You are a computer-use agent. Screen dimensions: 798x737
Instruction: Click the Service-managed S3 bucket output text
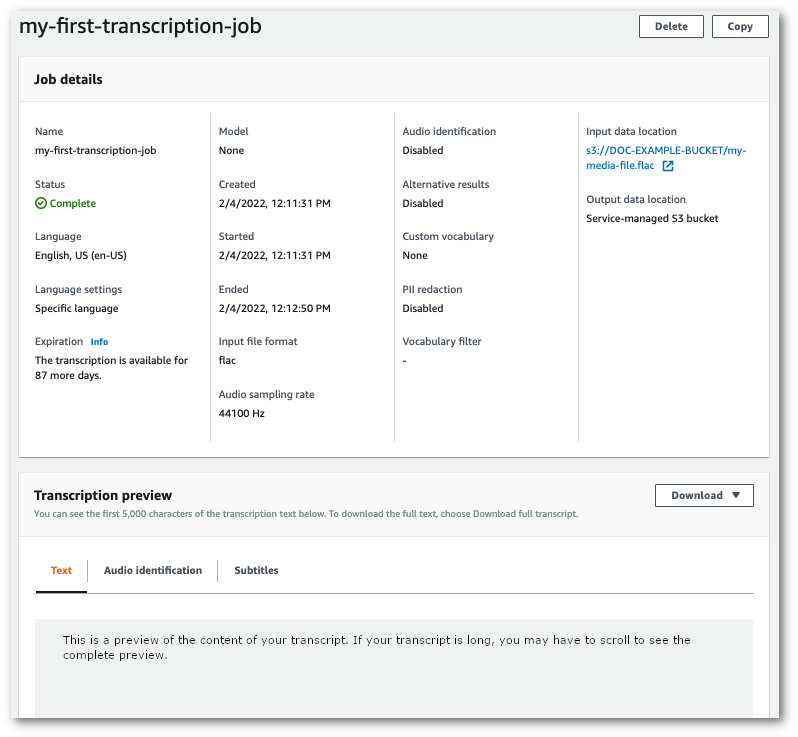point(652,218)
